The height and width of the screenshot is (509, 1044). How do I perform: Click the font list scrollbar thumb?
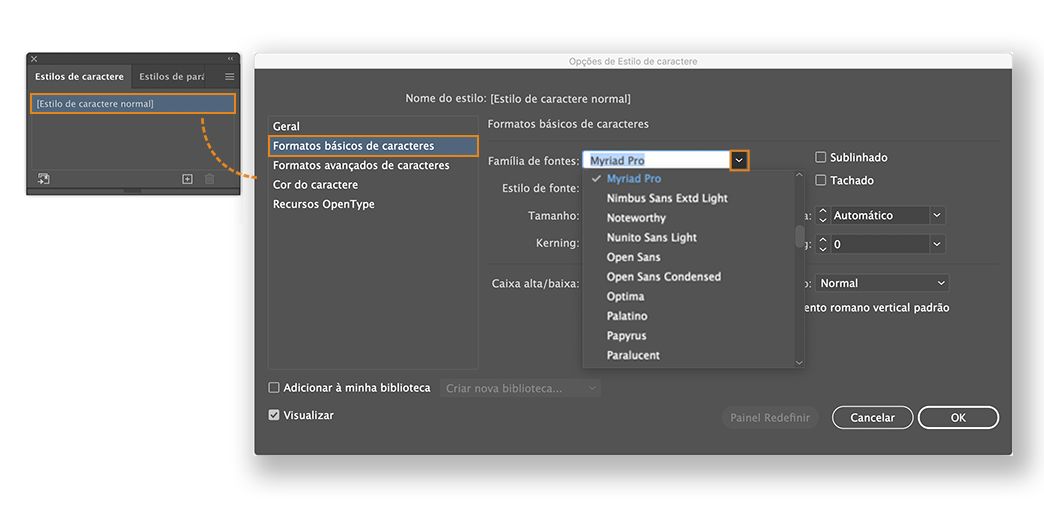pos(799,237)
